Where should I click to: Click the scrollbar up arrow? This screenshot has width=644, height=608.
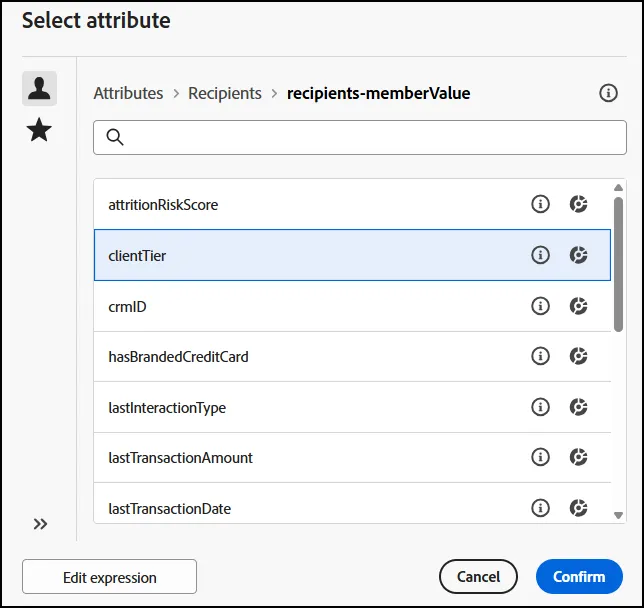(x=618, y=188)
